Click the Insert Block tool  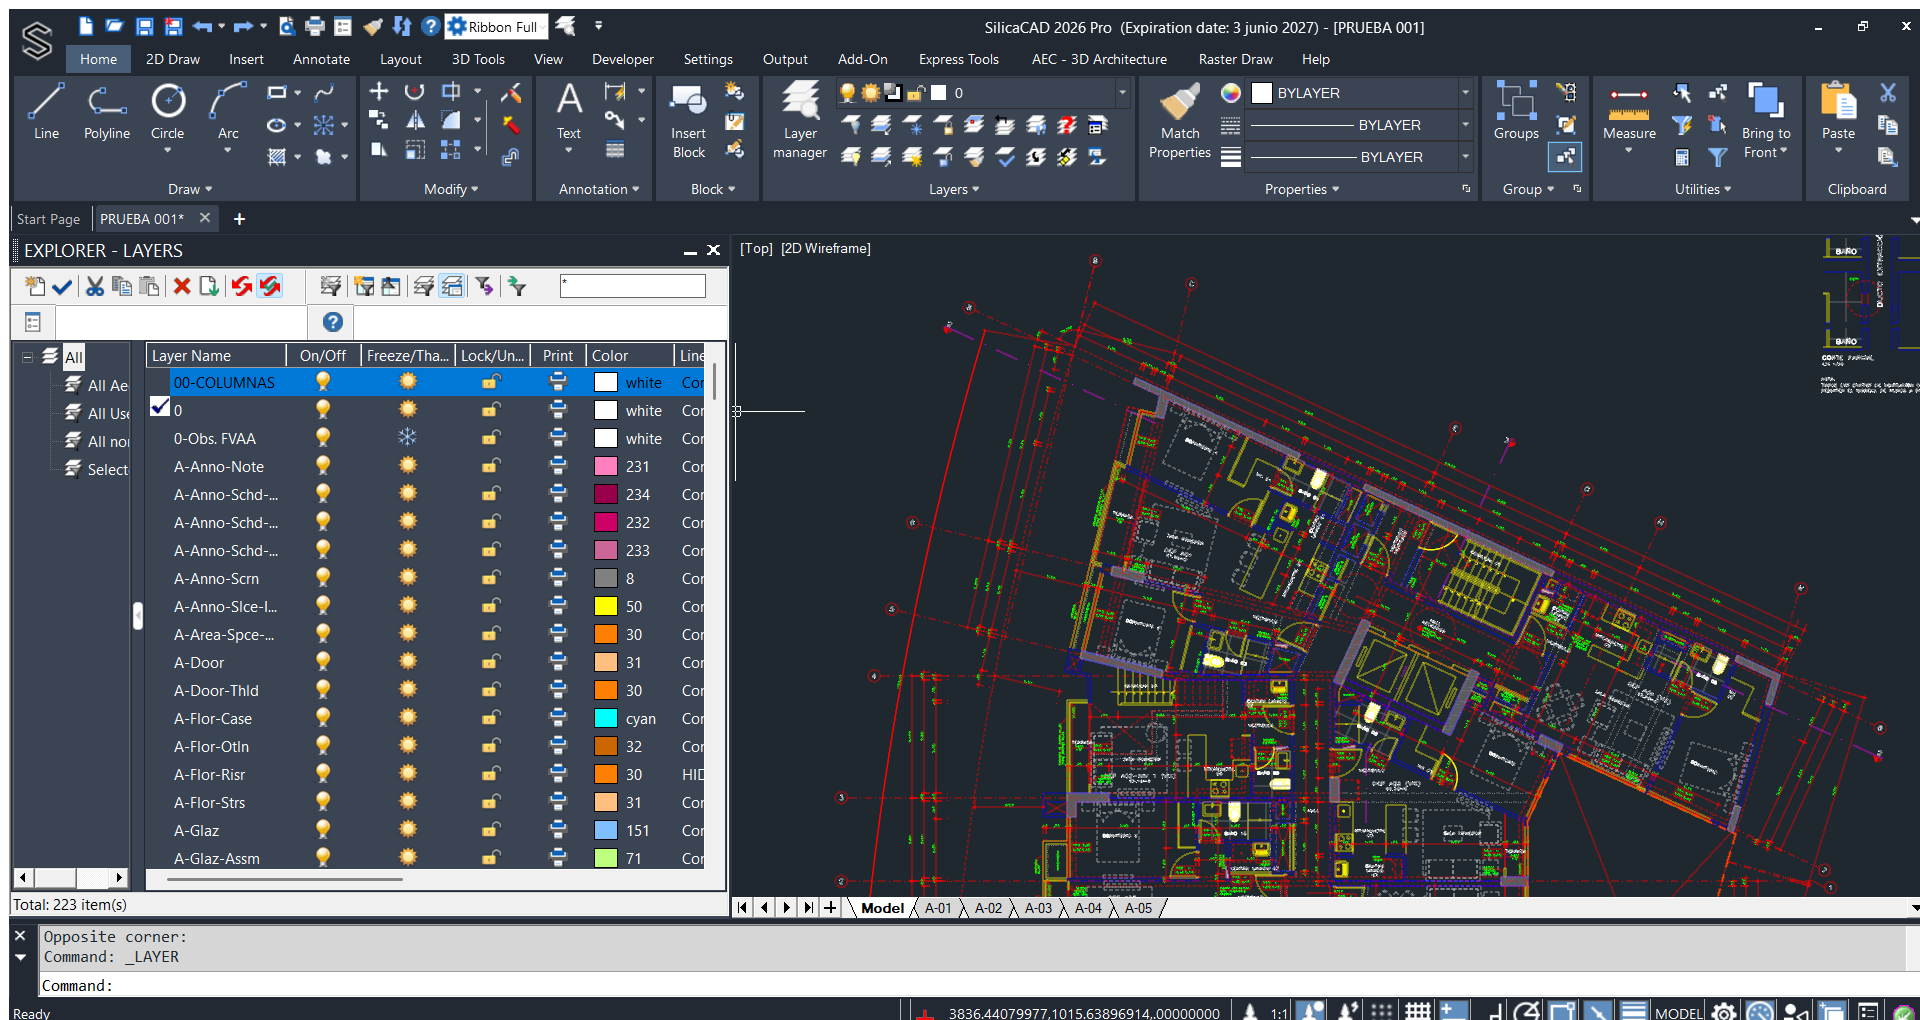(x=688, y=121)
